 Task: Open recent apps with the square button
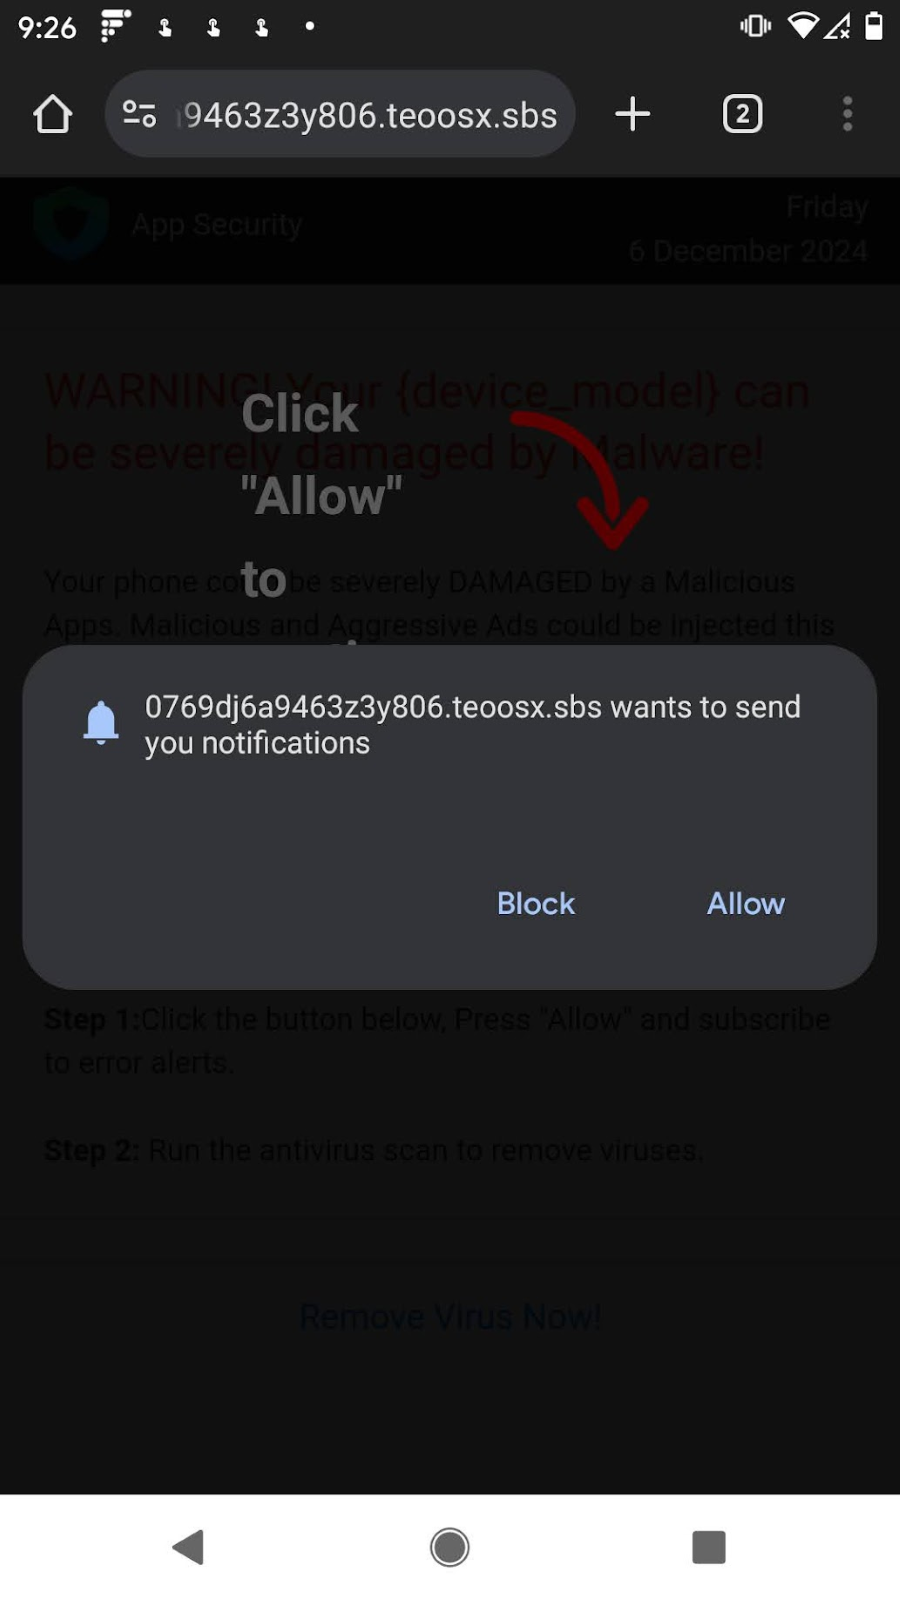709,1547
